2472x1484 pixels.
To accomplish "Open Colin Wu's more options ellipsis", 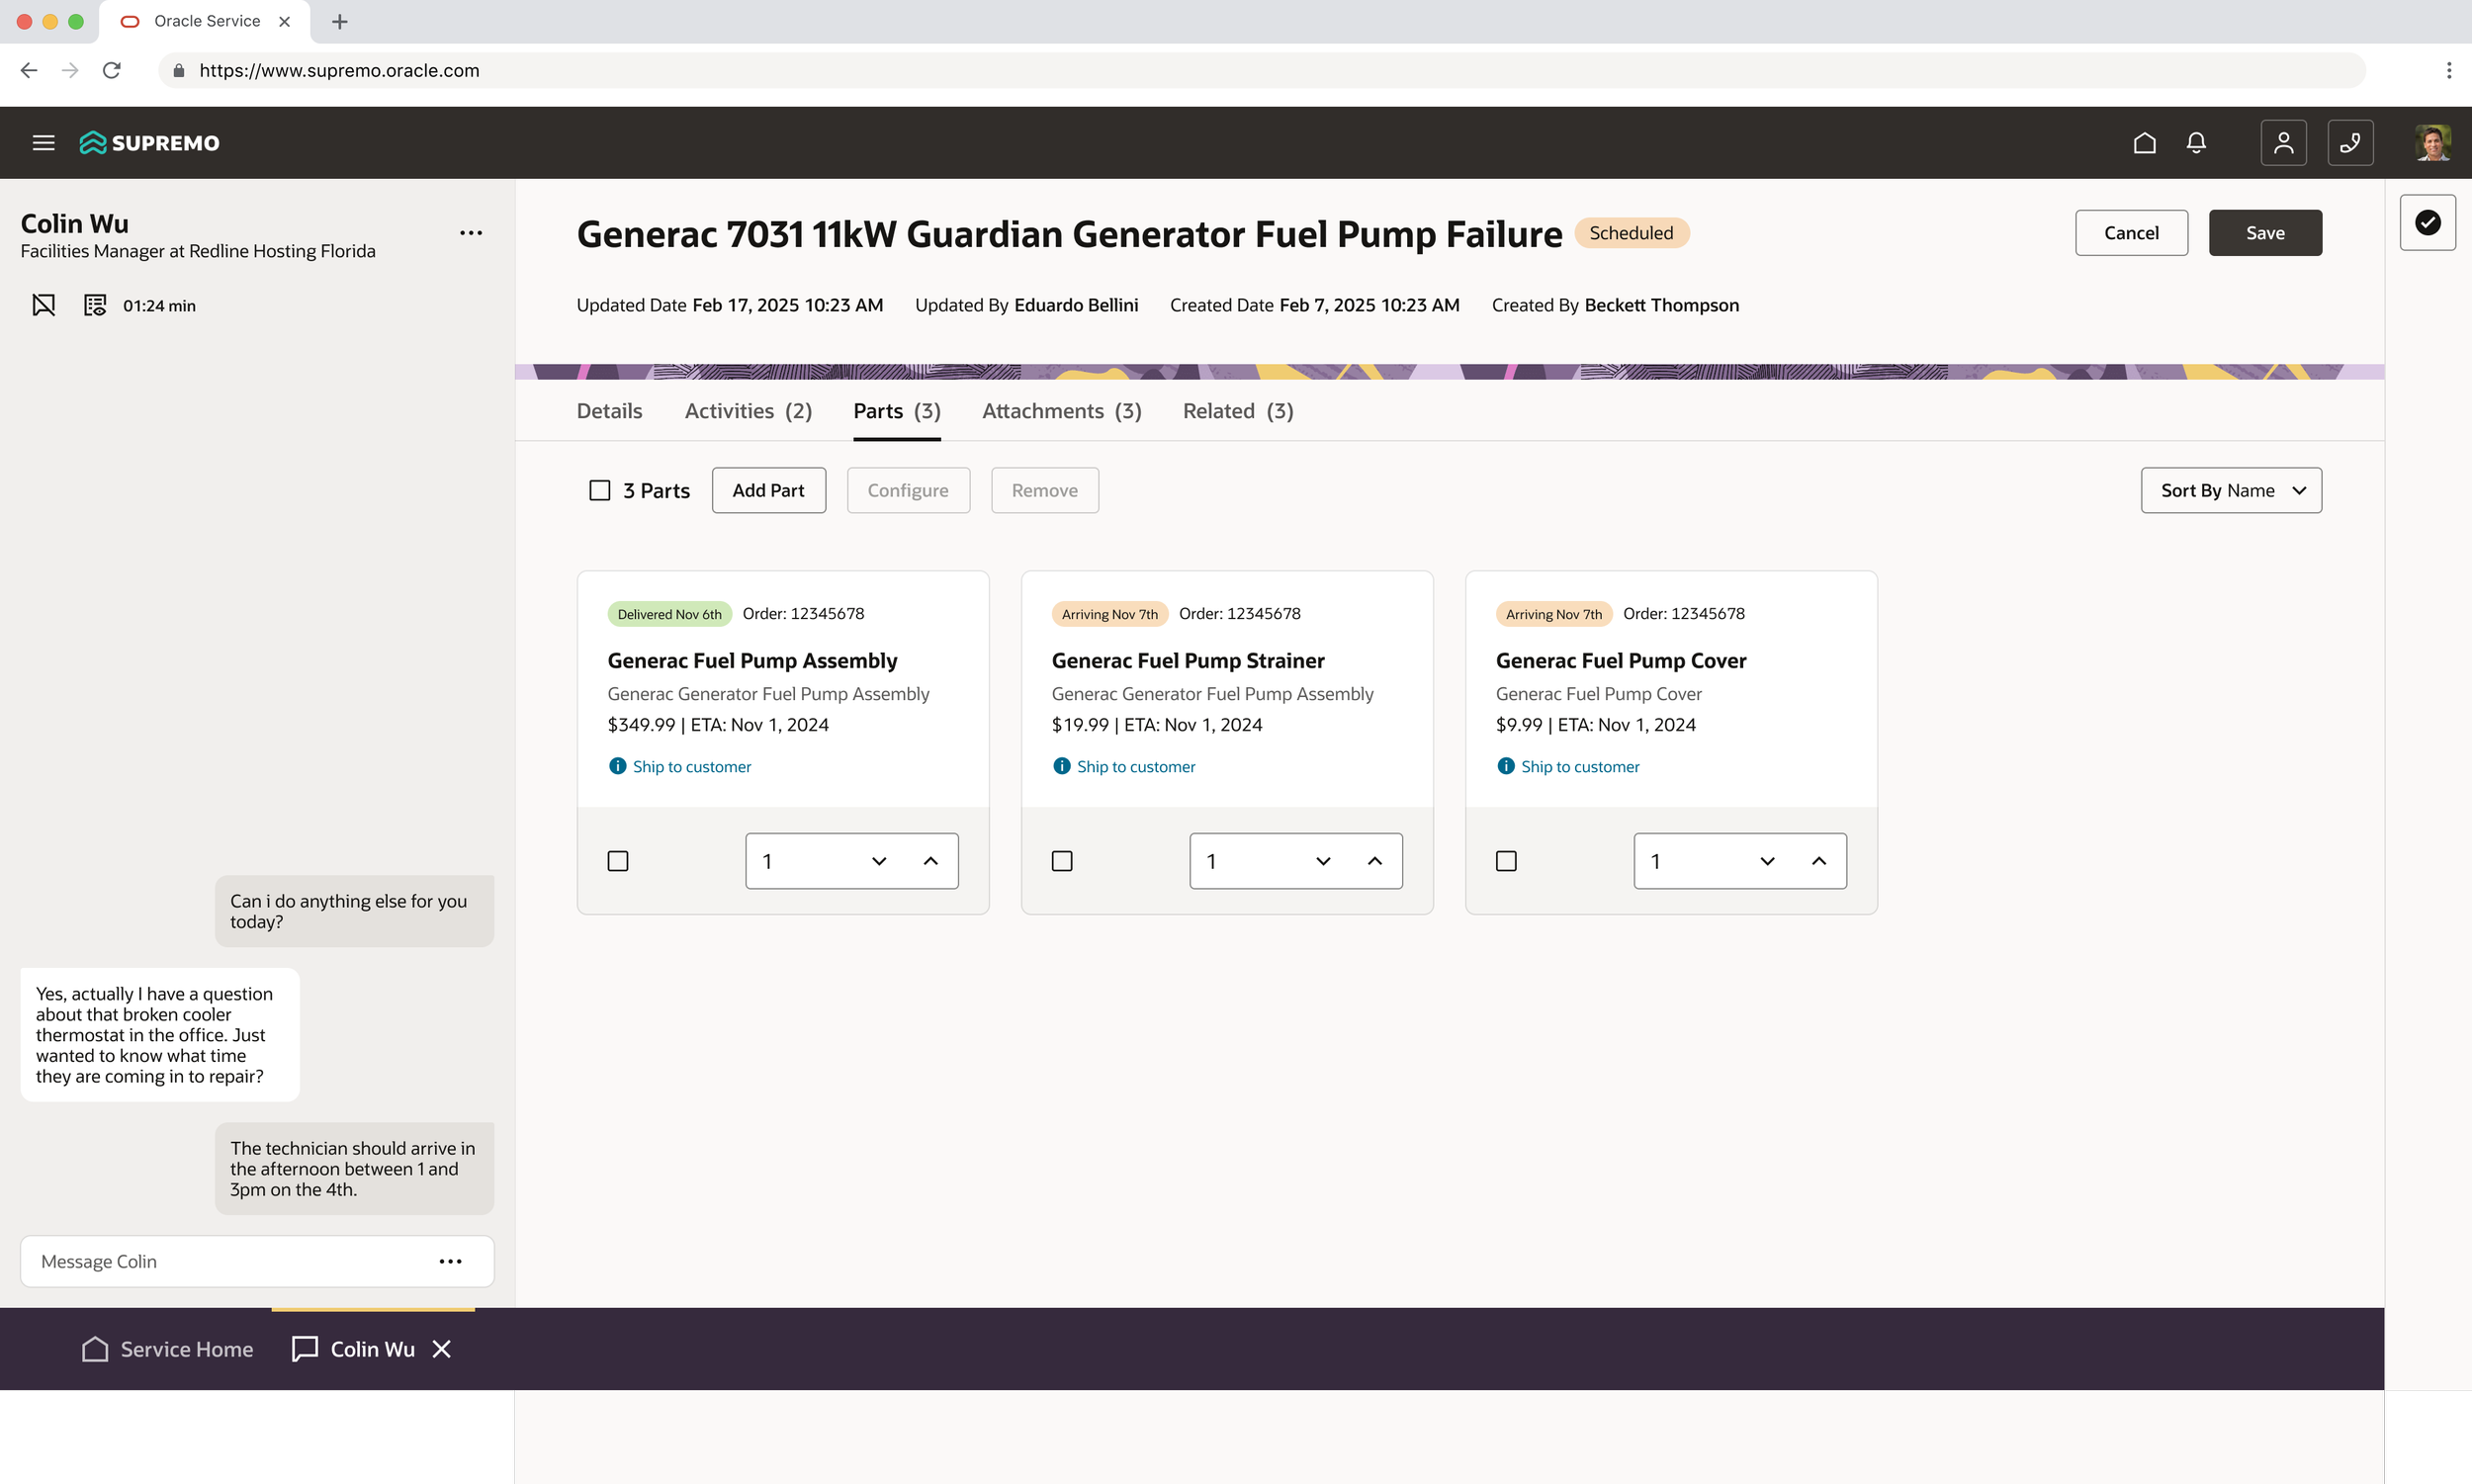I will pos(470,233).
